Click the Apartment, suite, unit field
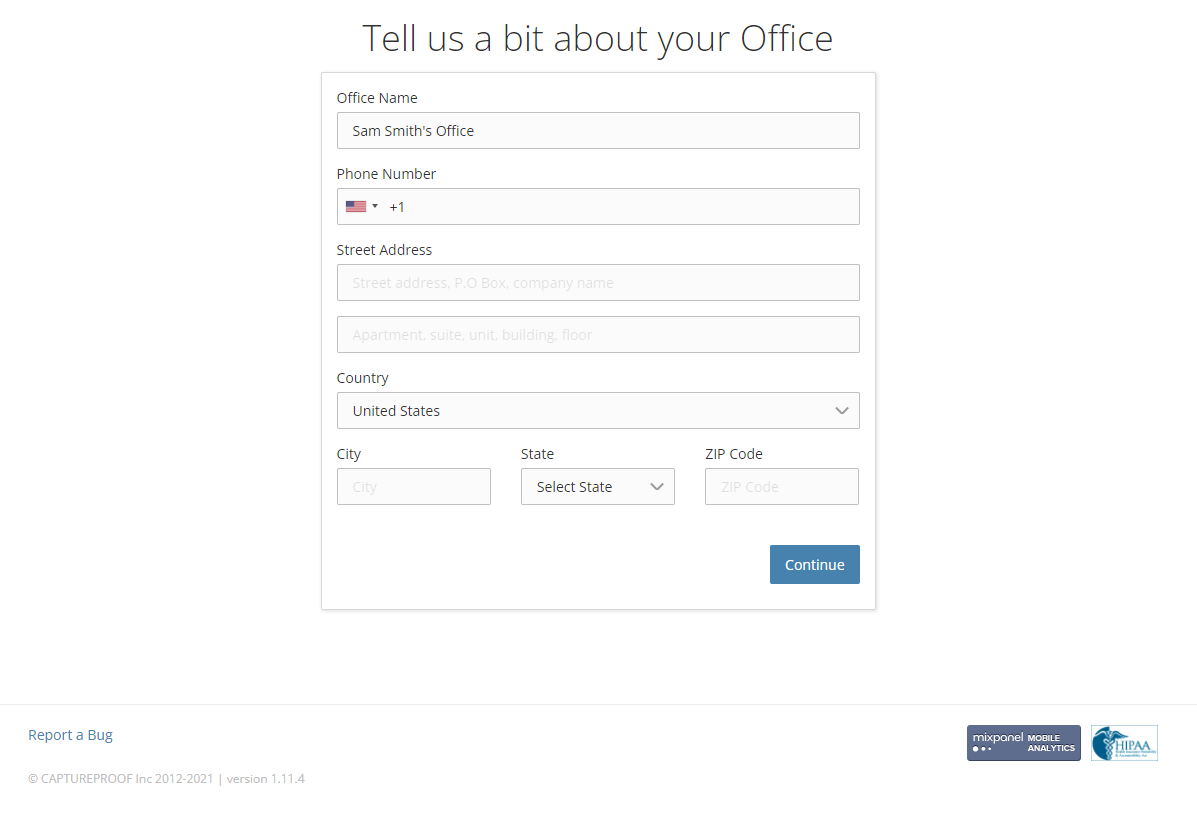The height and width of the screenshot is (816, 1197). click(x=598, y=334)
